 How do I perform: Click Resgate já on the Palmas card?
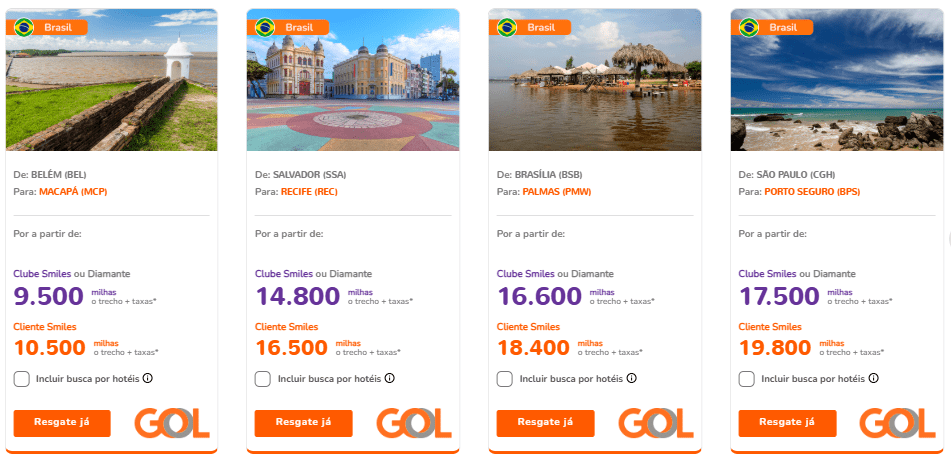click(x=545, y=423)
